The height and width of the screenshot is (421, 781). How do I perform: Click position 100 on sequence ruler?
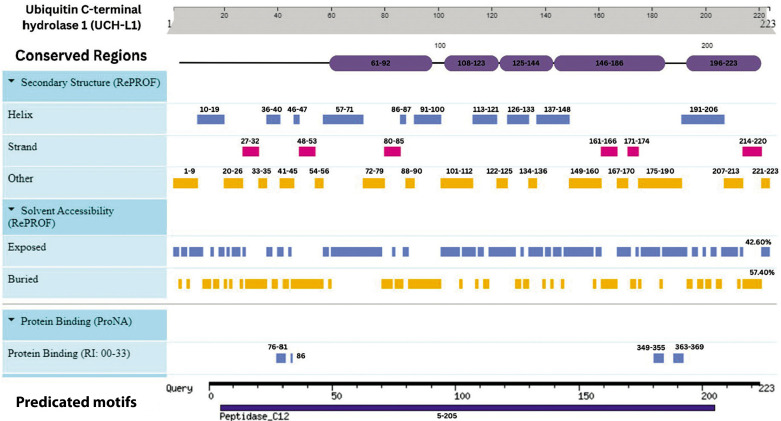click(438, 15)
